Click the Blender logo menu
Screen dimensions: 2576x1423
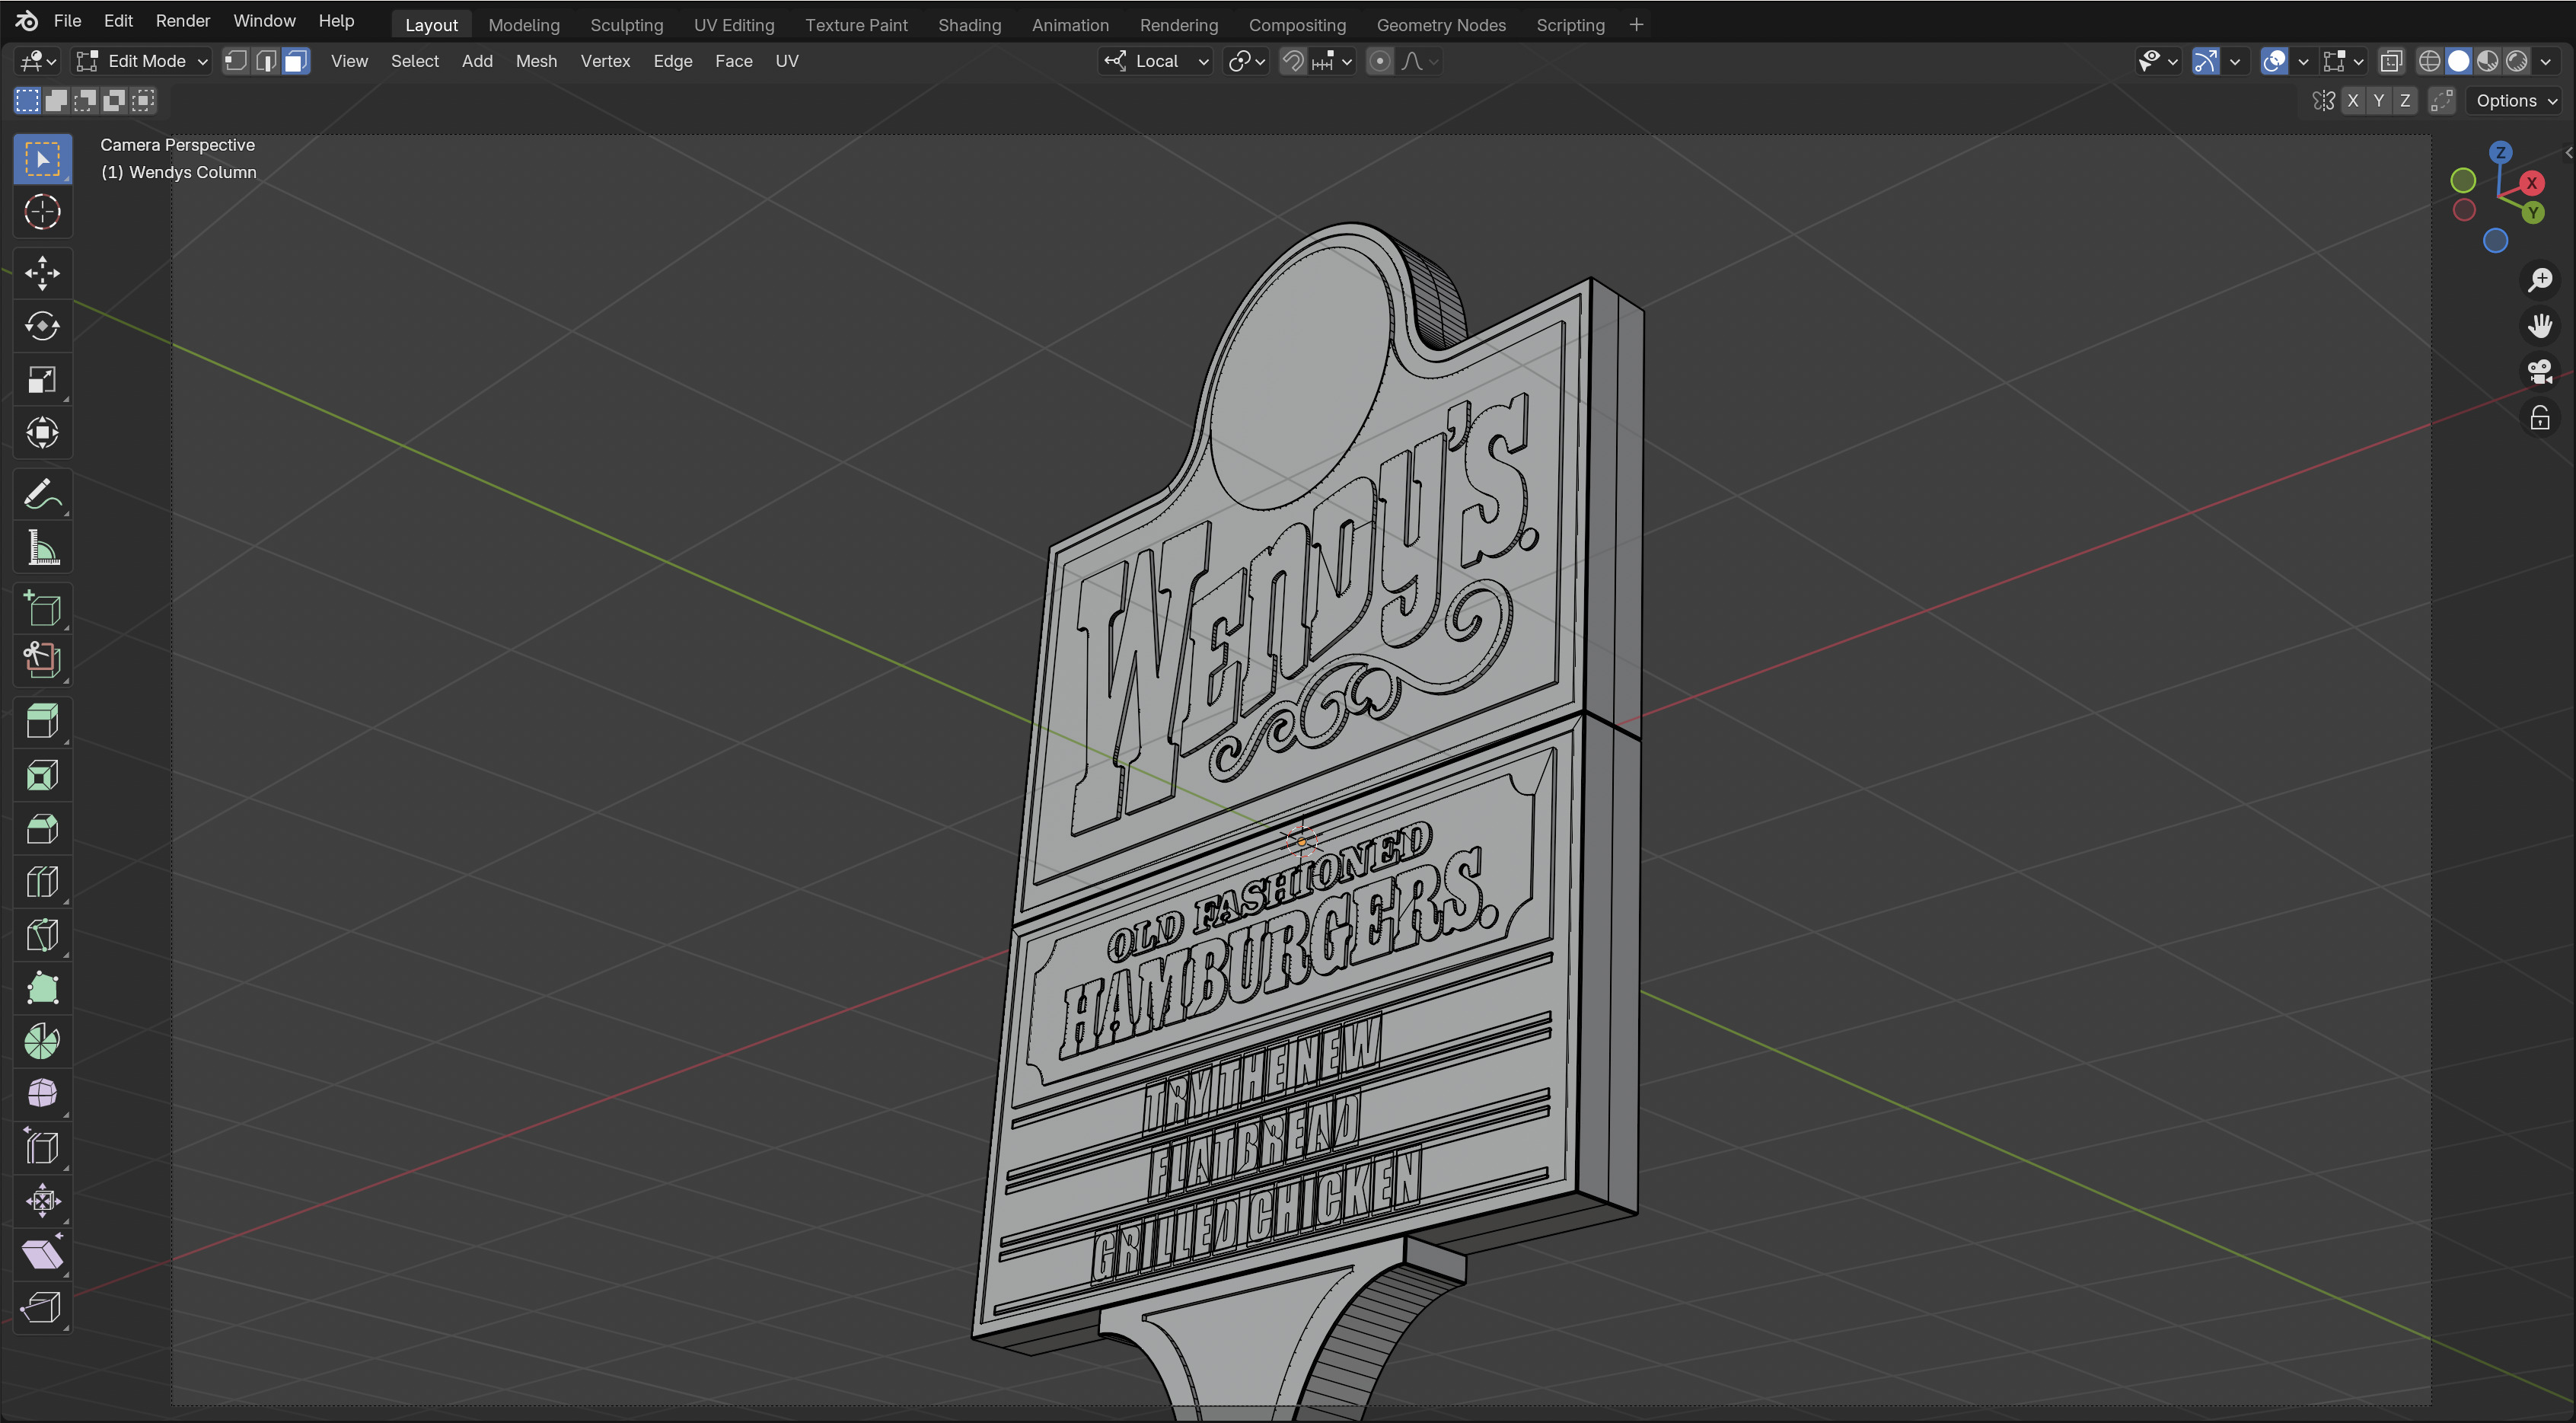27,21
